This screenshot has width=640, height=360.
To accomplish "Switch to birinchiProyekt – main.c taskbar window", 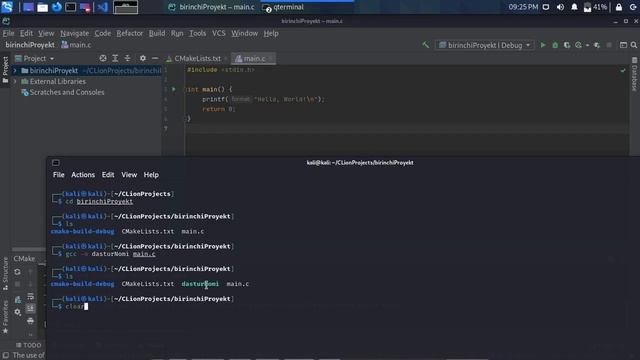I will coord(211,7).
